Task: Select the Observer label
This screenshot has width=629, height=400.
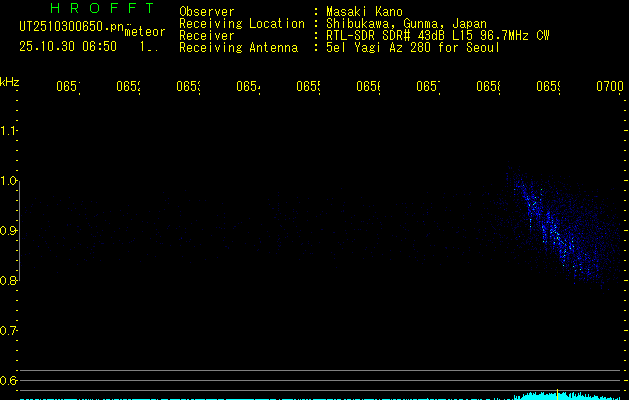Action: click(207, 11)
